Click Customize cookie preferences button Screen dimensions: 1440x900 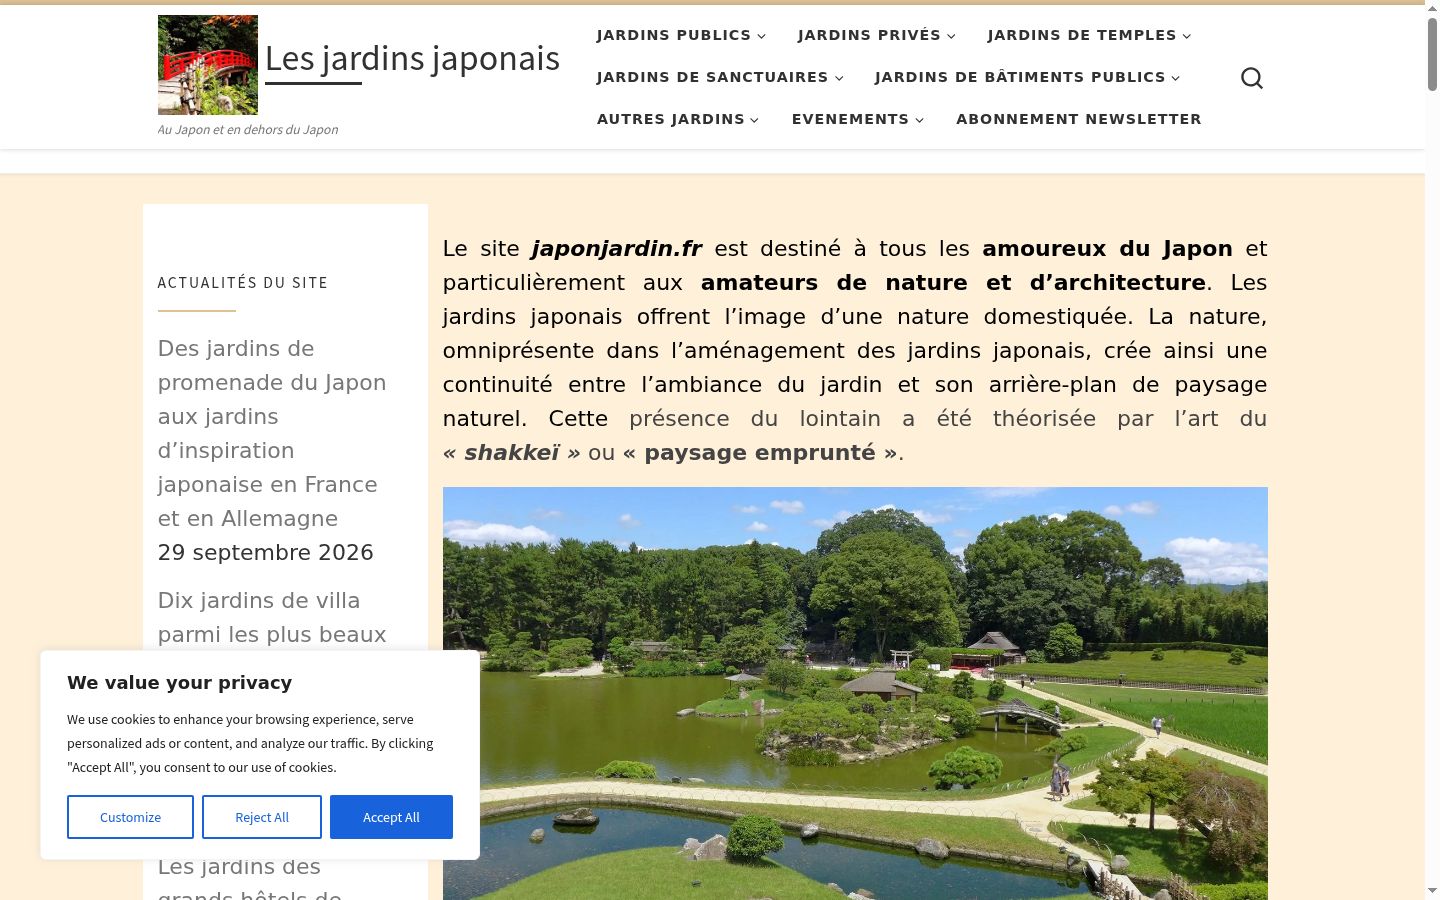pyautogui.click(x=130, y=817)
